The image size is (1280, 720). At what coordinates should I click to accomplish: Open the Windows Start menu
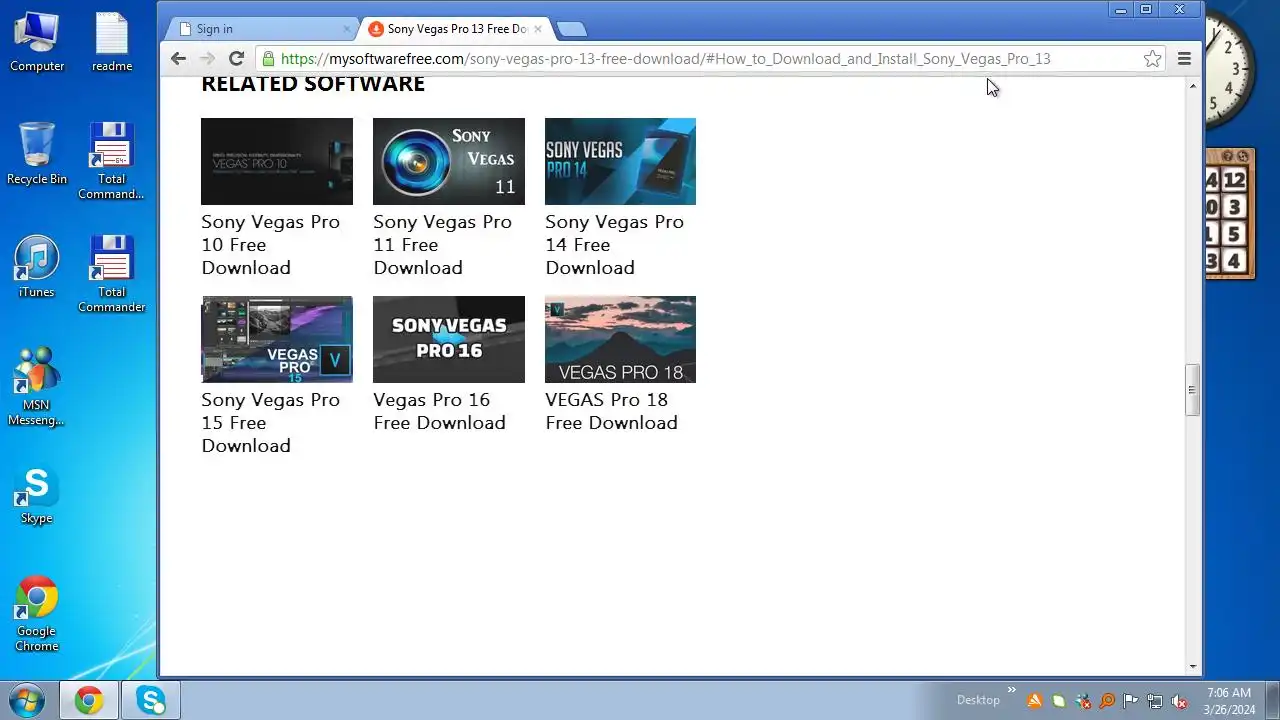[27, 700]
